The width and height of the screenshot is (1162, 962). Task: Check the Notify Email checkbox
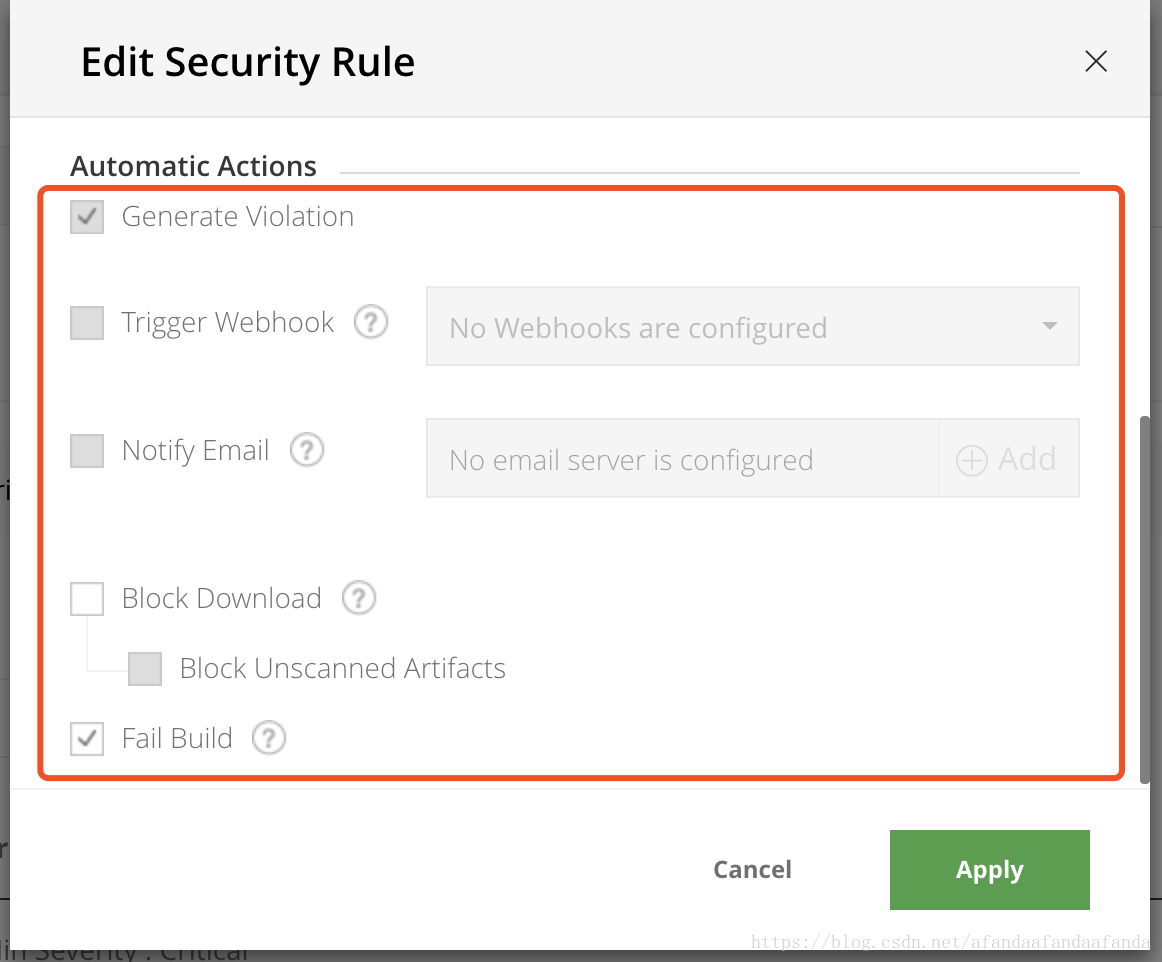pos(87,451)
